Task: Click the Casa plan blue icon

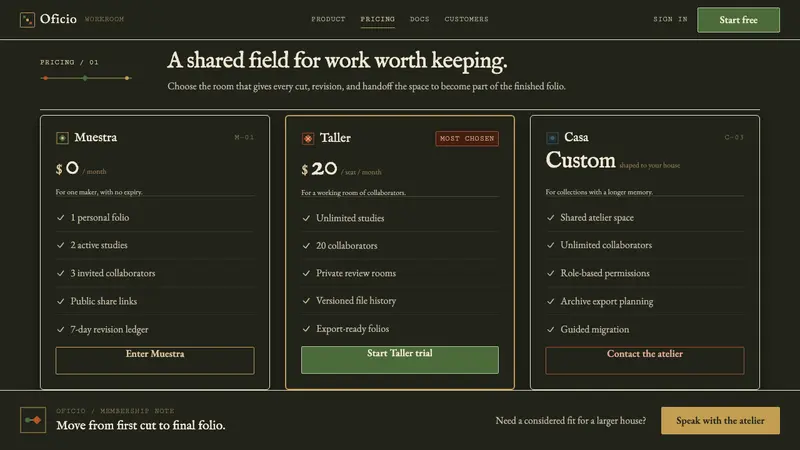Action: point(552,138)
